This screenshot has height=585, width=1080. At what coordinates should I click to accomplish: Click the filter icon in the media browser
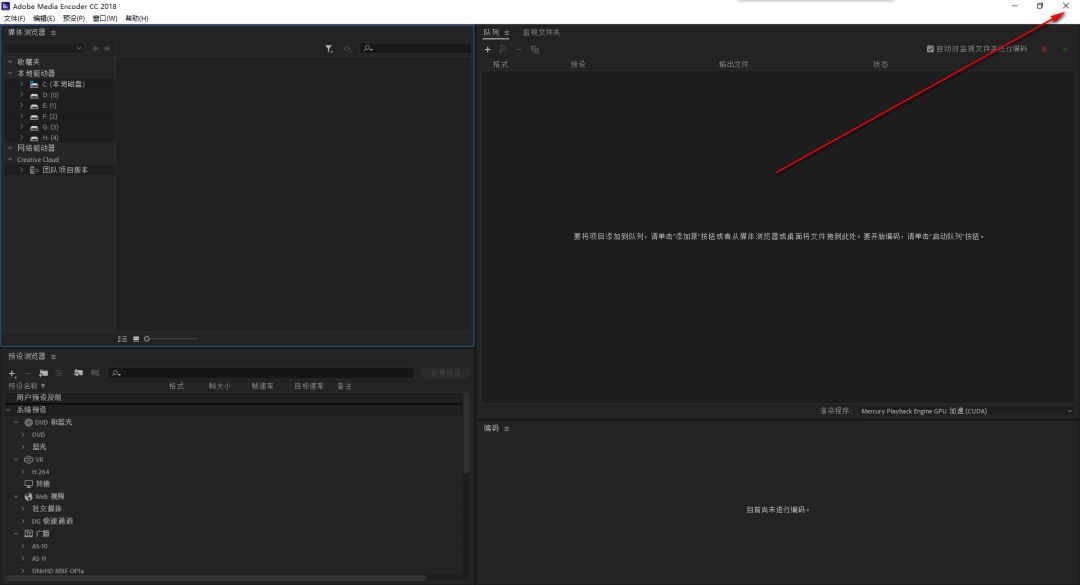tap(328, 48)
